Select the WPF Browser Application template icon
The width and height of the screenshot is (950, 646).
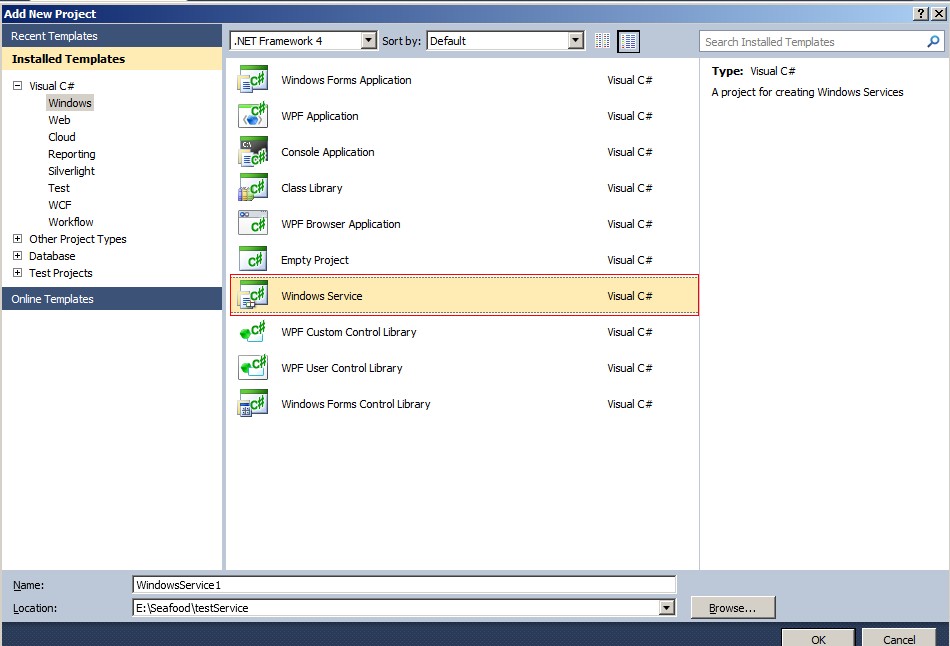252,224
